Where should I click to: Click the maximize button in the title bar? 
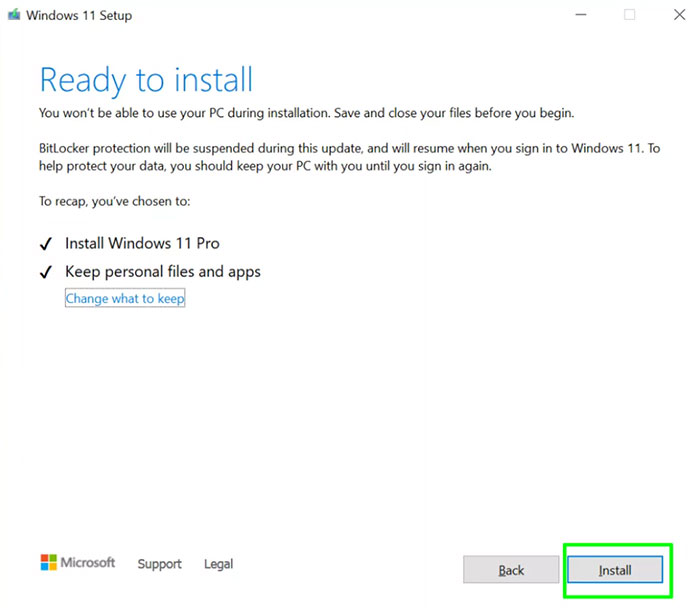coord(629,15)
